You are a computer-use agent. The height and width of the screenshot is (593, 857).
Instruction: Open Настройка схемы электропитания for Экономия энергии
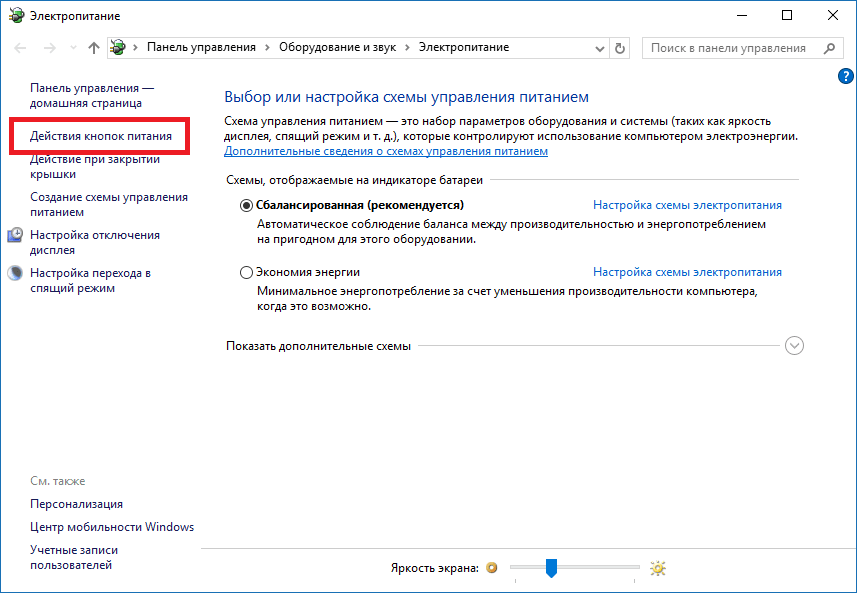pyautogui.click(x=687, y=272)
